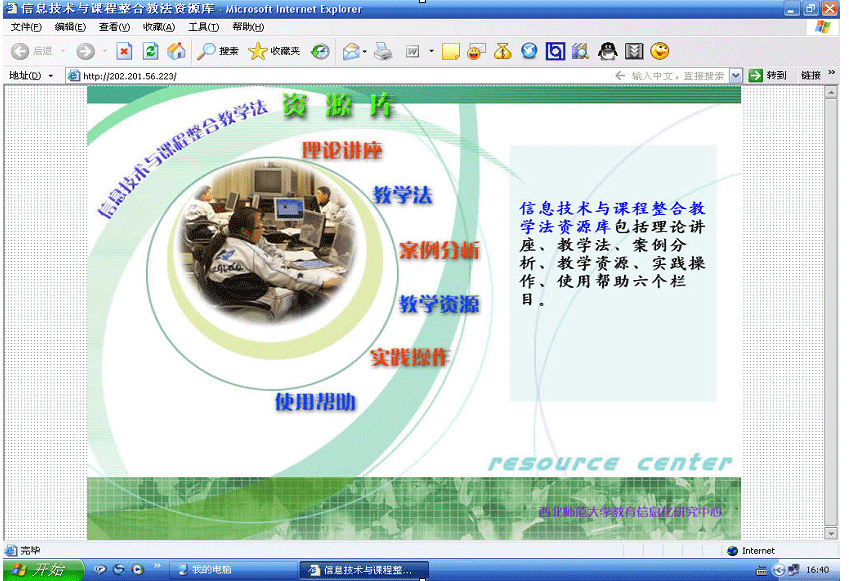The image size is (849, 581).
Task: Click the blue square spiral toolbar icon
Action: coord(555,51)
